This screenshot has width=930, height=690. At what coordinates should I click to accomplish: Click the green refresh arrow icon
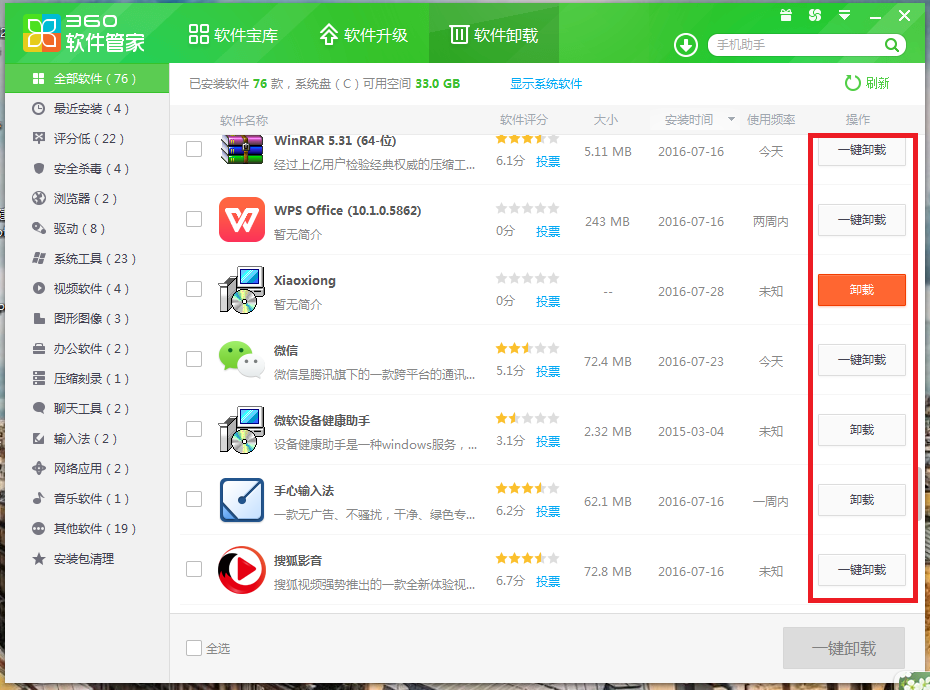pyautogui.click(x=852, y=83)
